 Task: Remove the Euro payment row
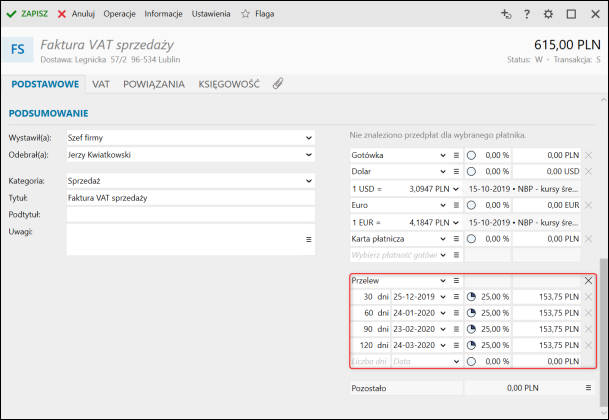tap(588, 205)
